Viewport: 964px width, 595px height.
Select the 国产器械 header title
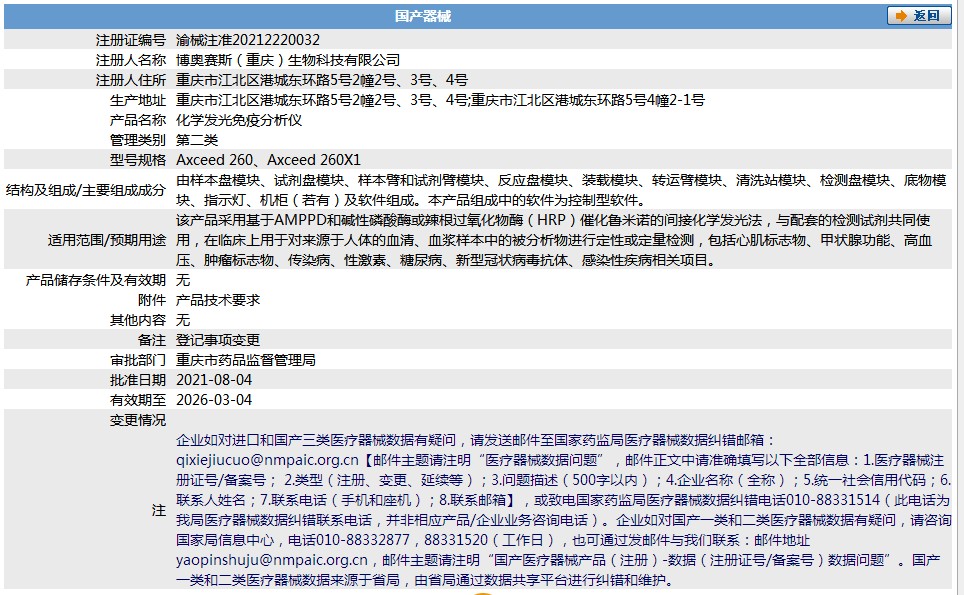tap(423, 16)
